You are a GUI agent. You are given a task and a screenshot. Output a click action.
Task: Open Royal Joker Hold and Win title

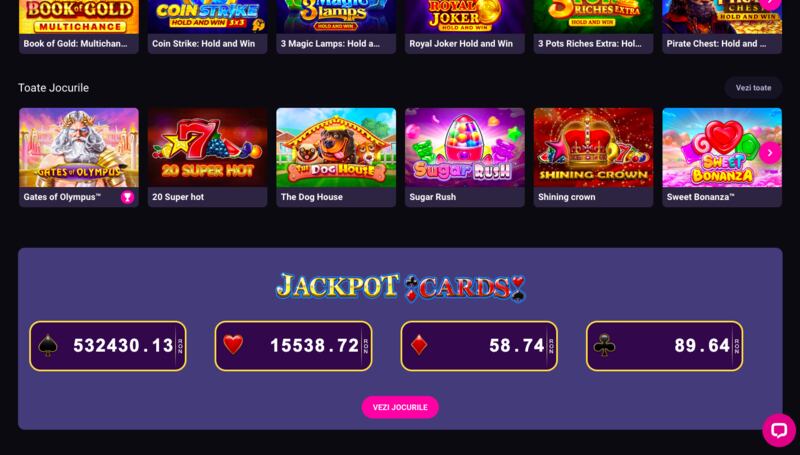(461, 44)
